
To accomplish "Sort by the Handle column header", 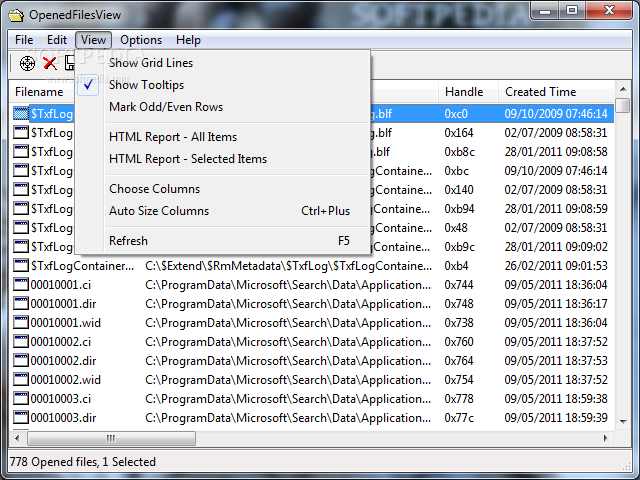I will pyautogui.click(x=468, y=92).
